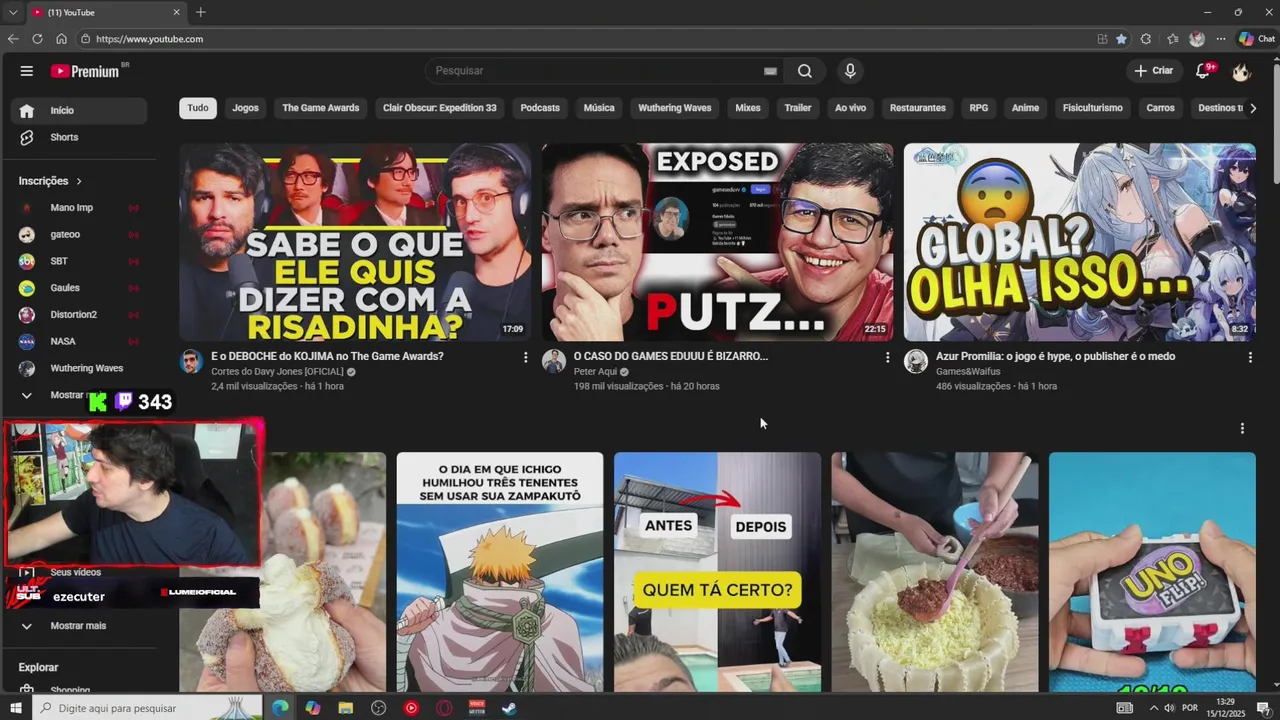Open the Ichigo Short thumbnail
Screen dimensions: 1280x720
coord(500,572)
